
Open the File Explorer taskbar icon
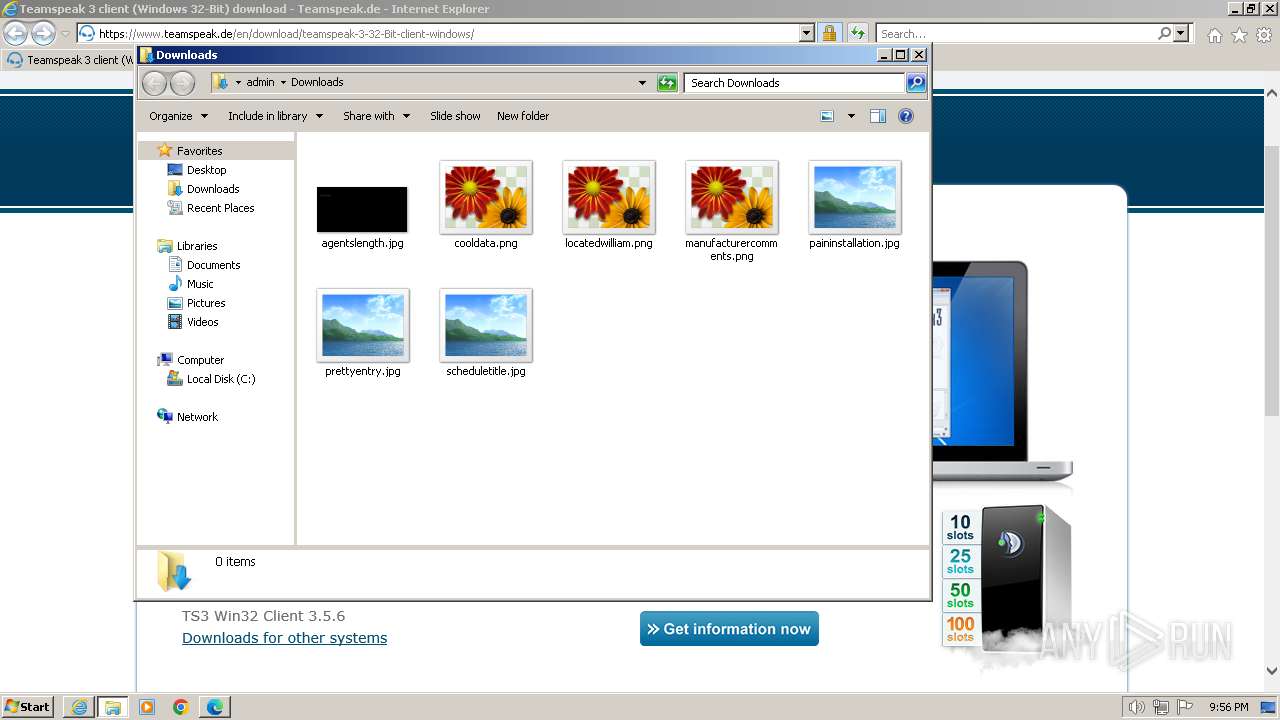112,707
